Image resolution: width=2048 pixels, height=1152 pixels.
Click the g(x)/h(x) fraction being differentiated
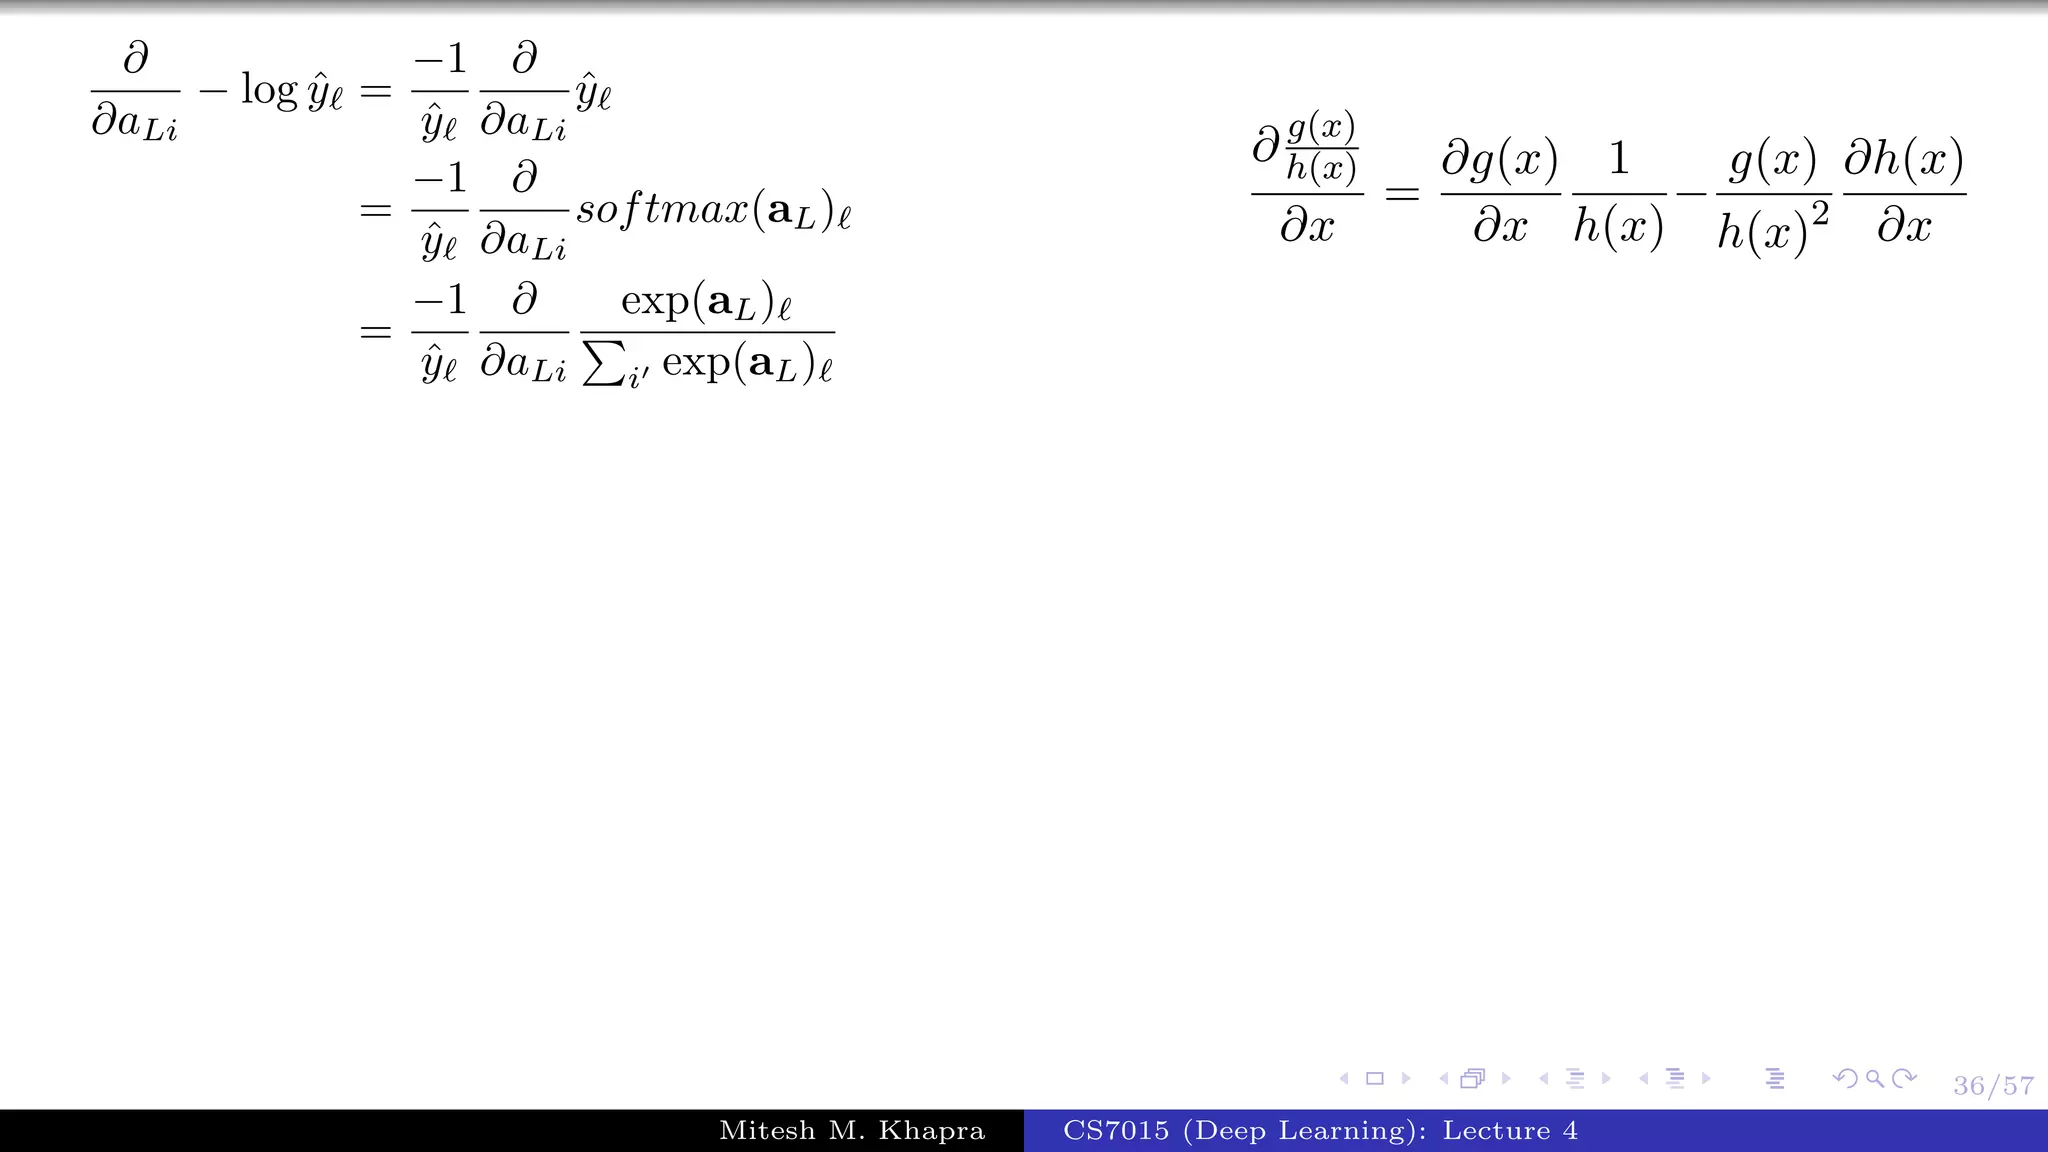pyautogui.click(x=1321, y=148)
